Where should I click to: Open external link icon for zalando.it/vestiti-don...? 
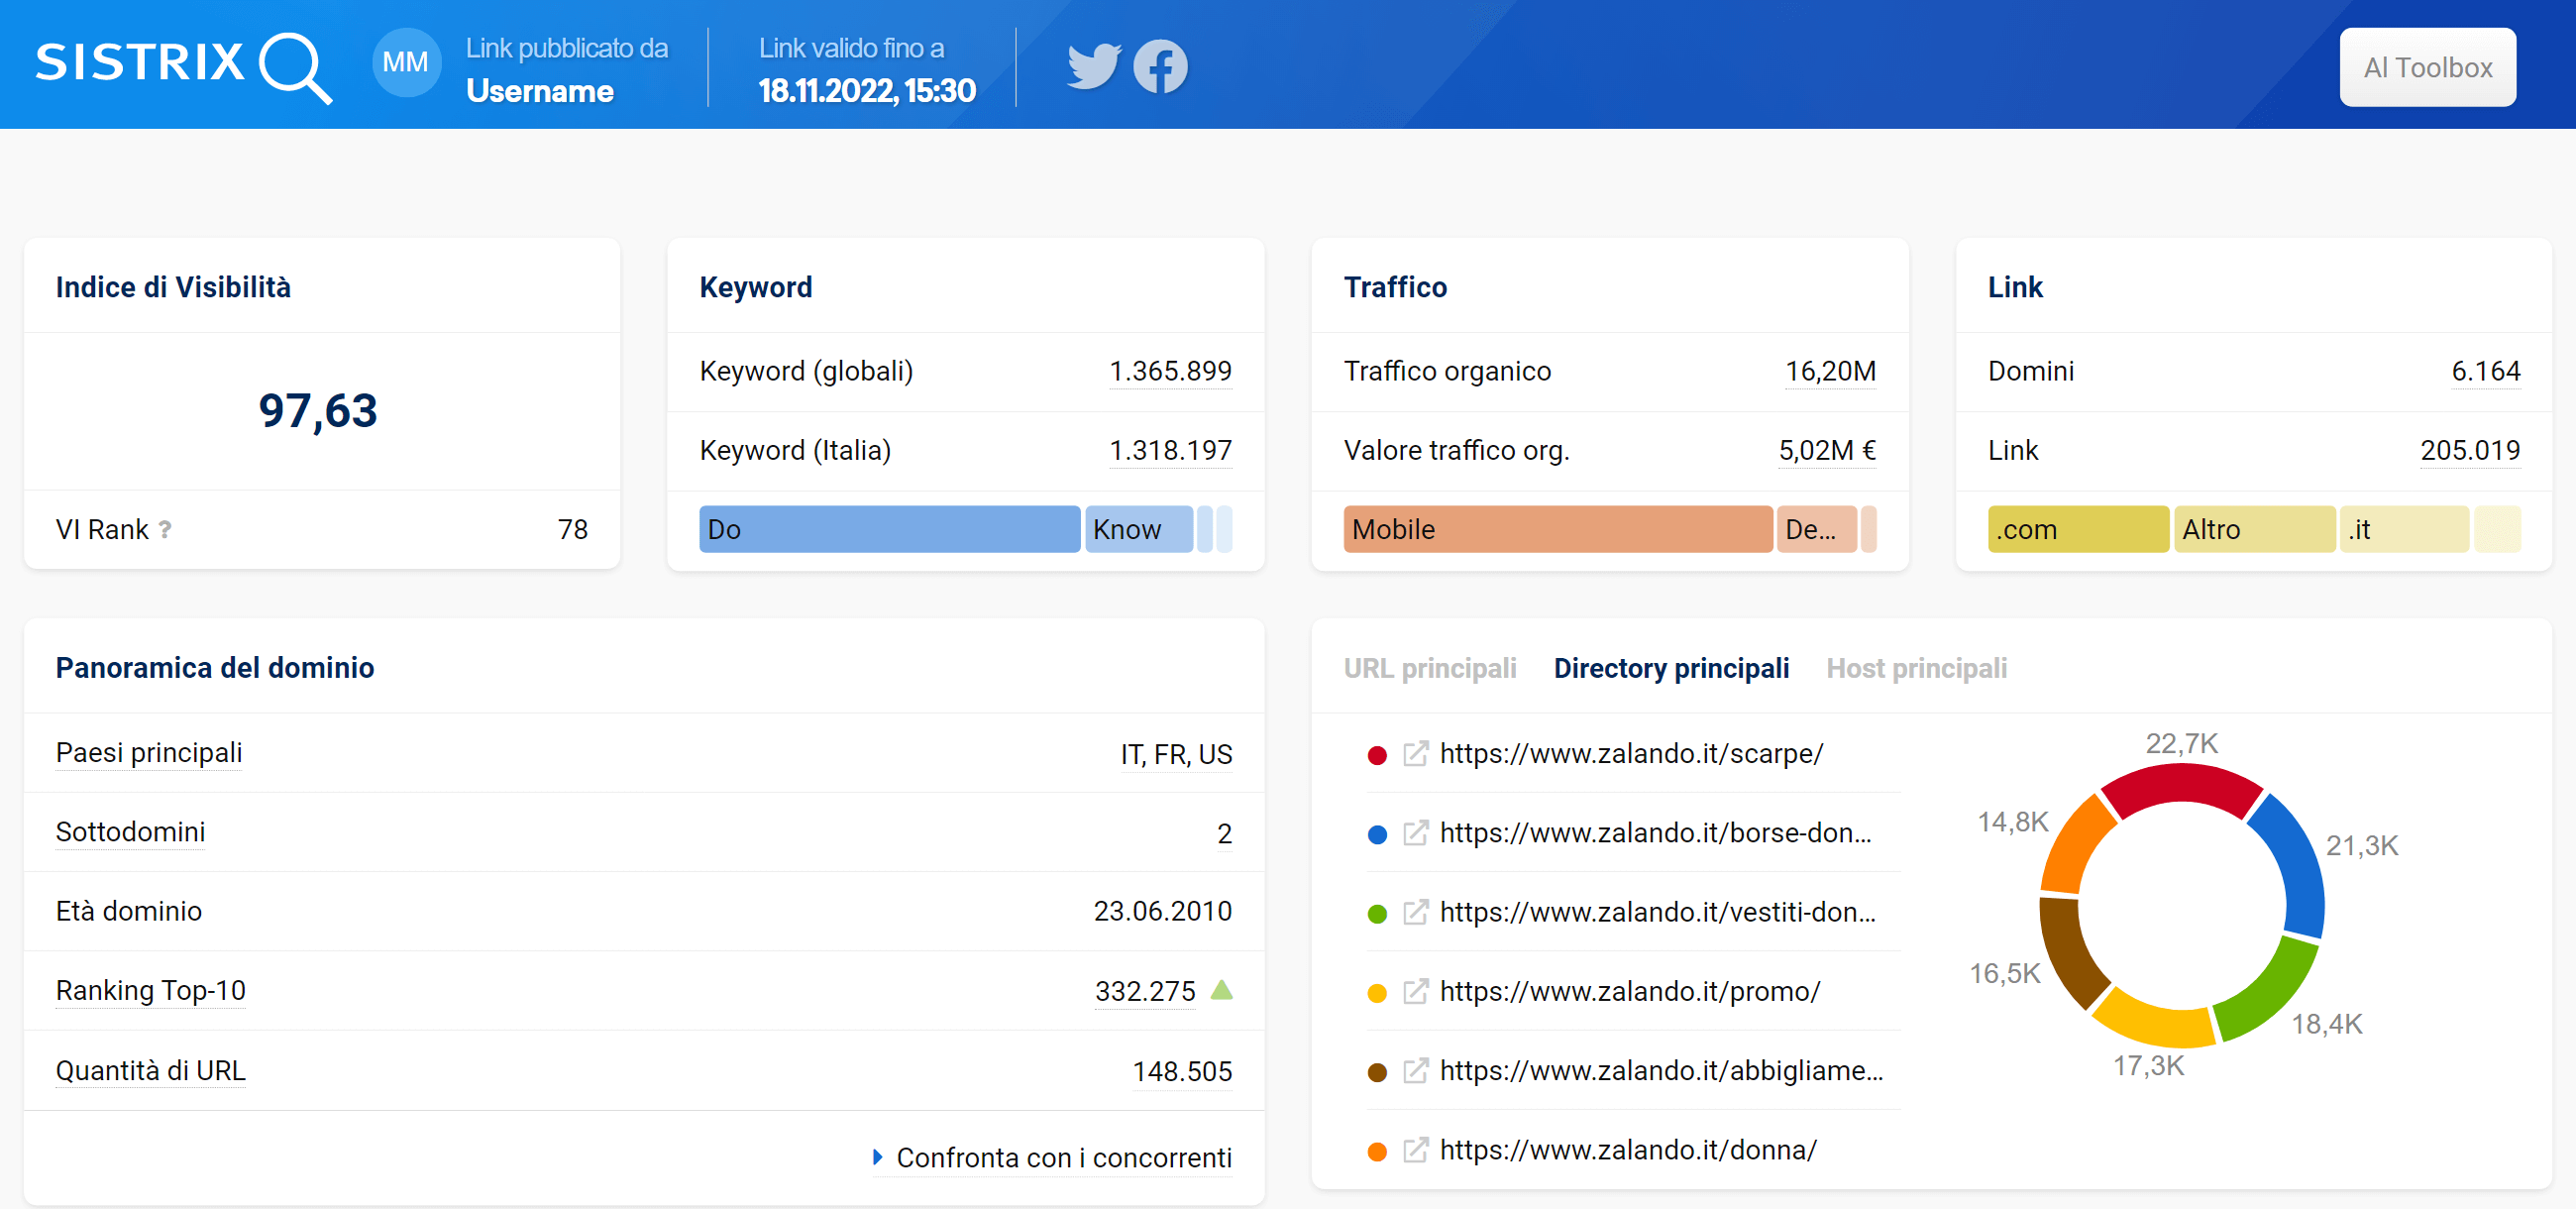(1415, 912)
